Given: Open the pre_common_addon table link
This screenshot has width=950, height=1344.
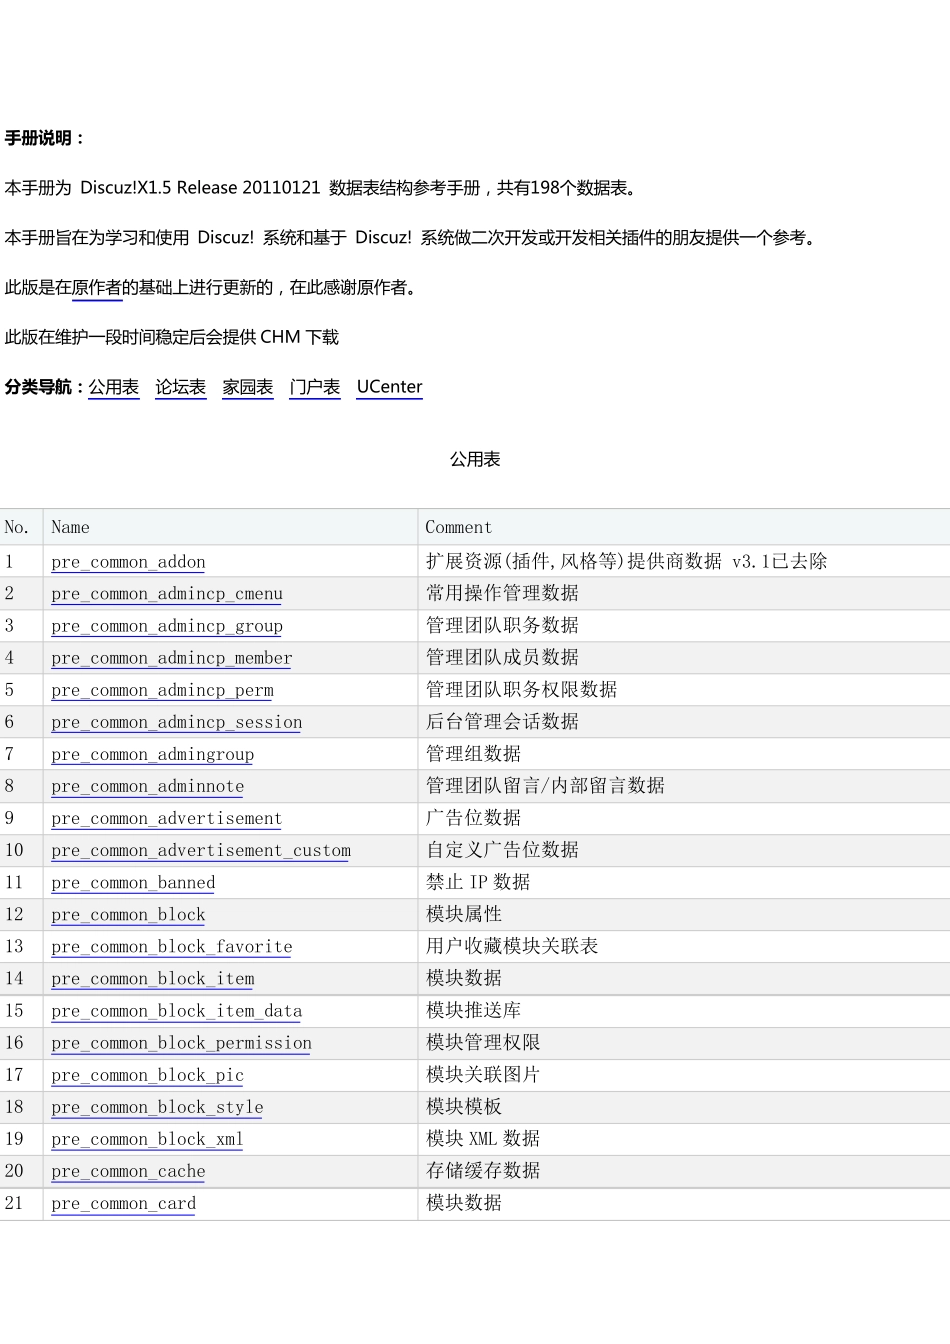Looking at the screenshot, I should point(128,562).
